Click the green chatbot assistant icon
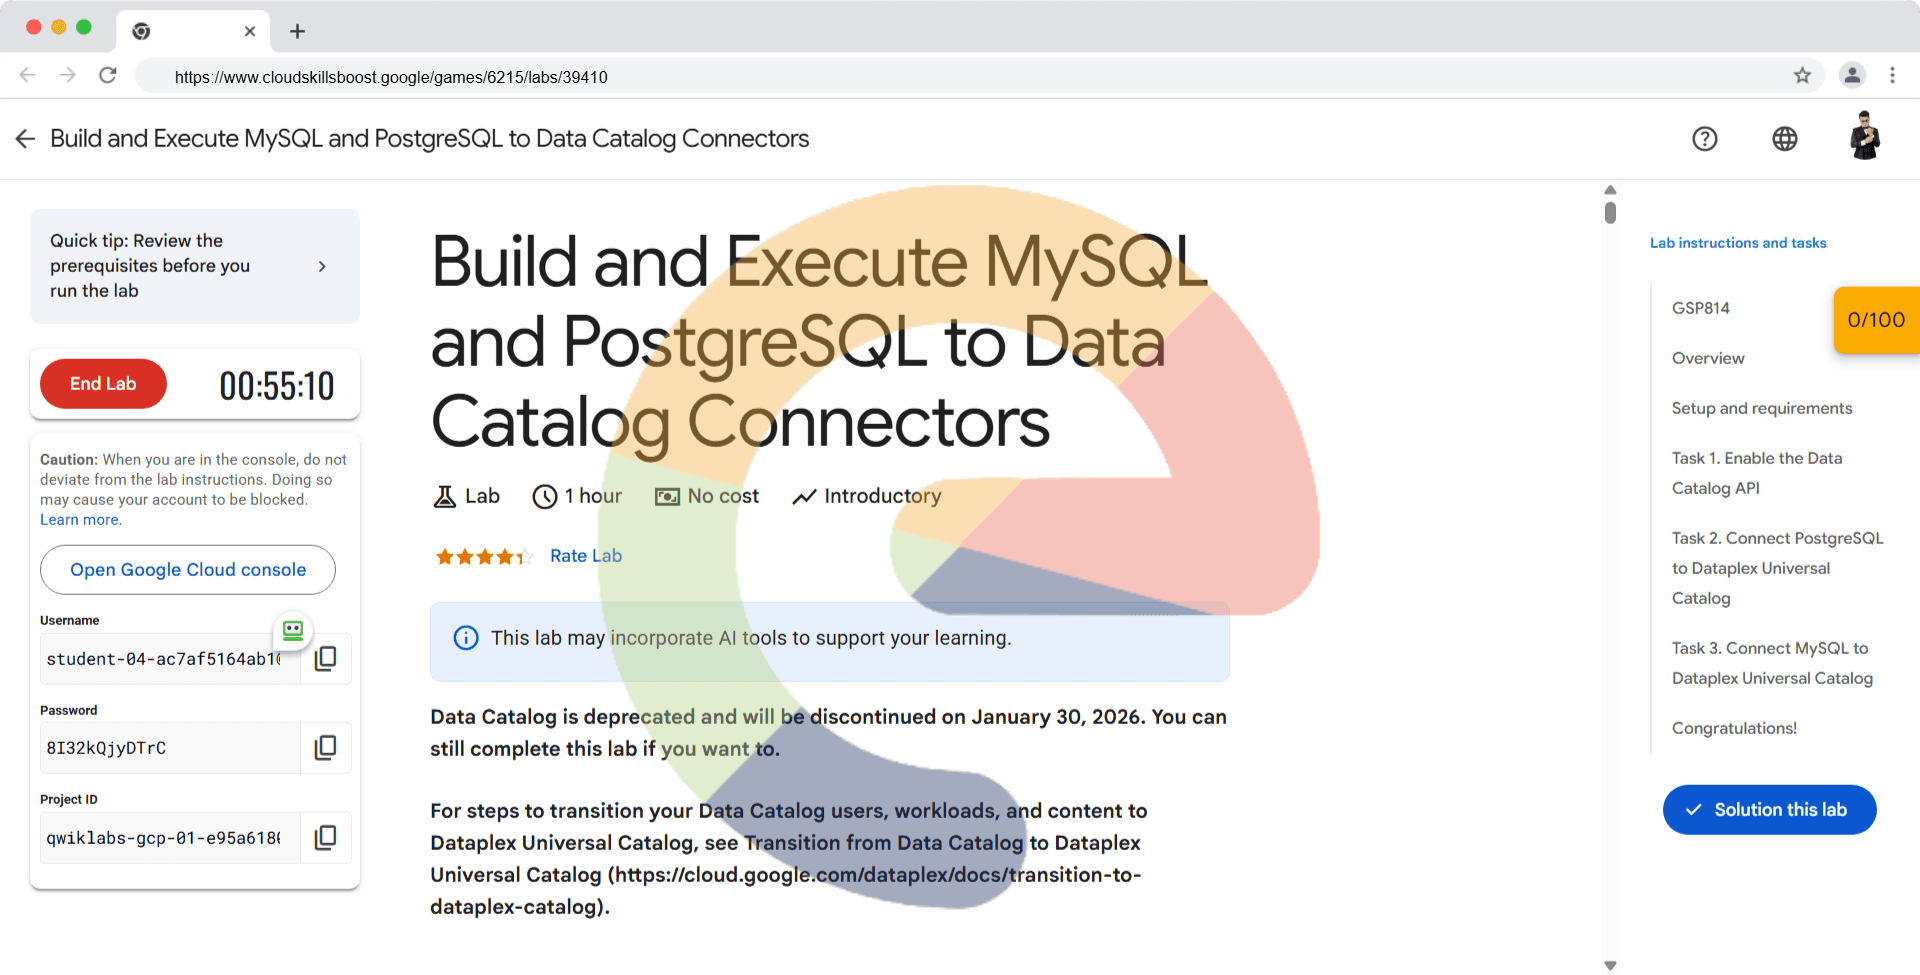The width and height of the screenshot is (1920, 975). 293,630
